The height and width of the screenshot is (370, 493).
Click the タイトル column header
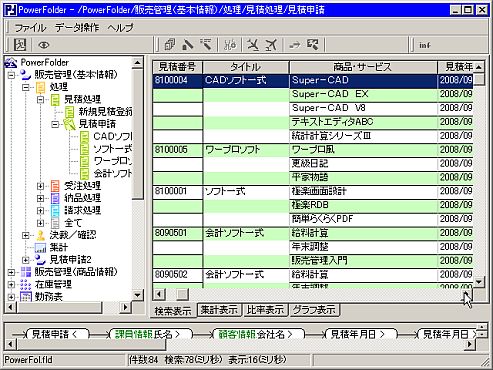tap(246, 67)
